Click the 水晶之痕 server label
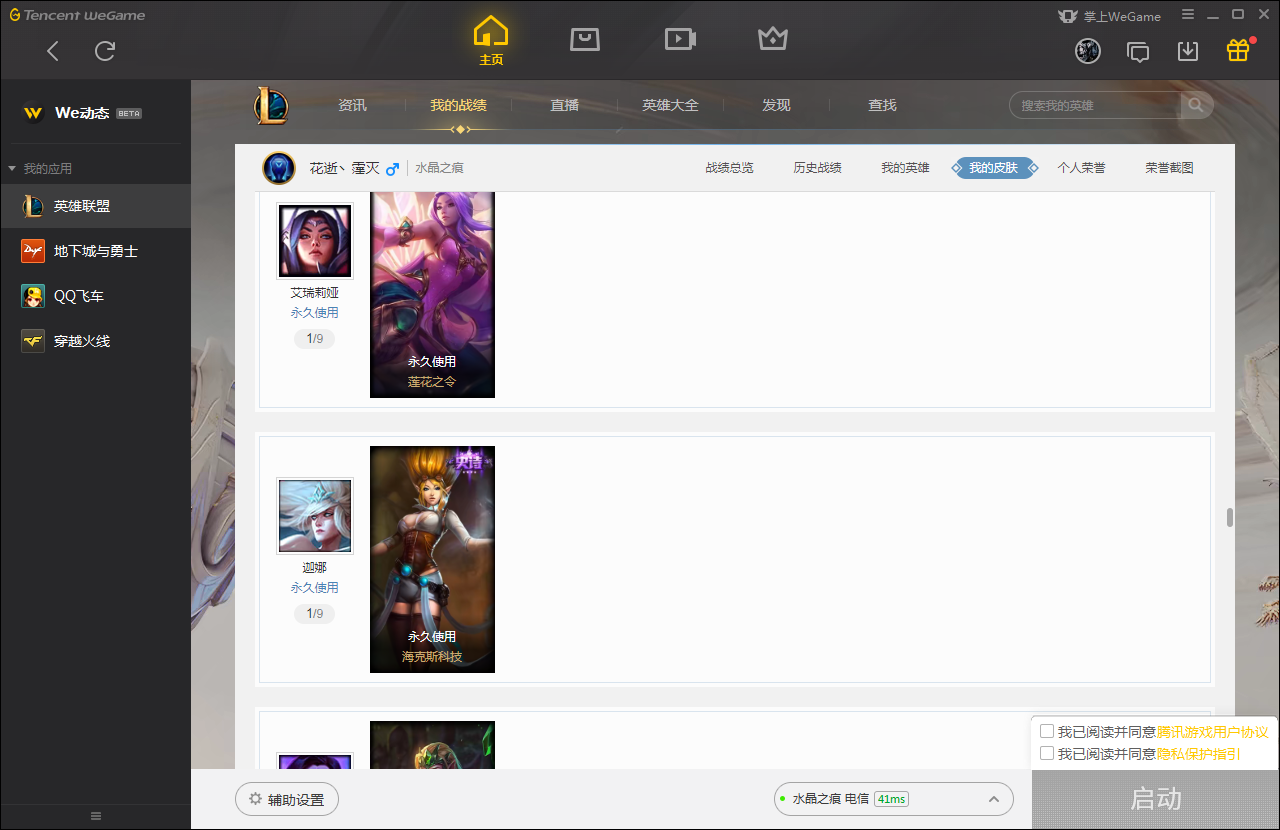1280x830 pixels. click(439, 168)
